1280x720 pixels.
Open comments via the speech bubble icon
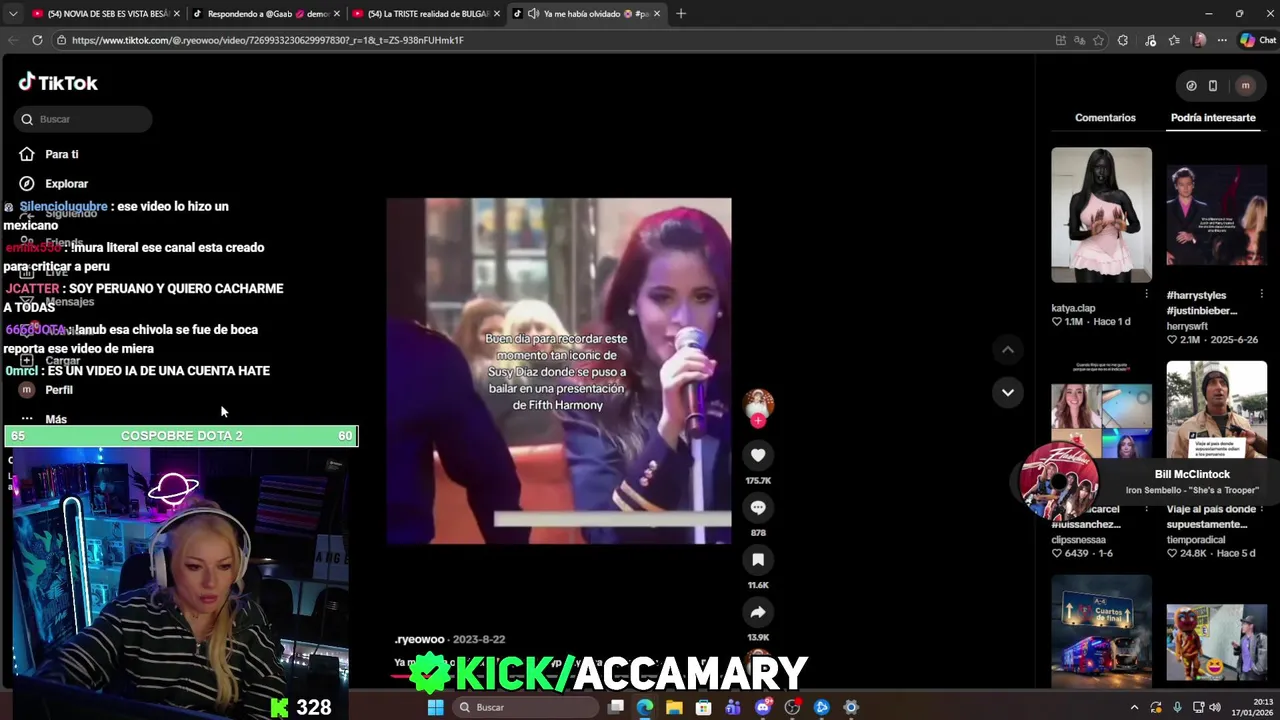tap(758, 508)
